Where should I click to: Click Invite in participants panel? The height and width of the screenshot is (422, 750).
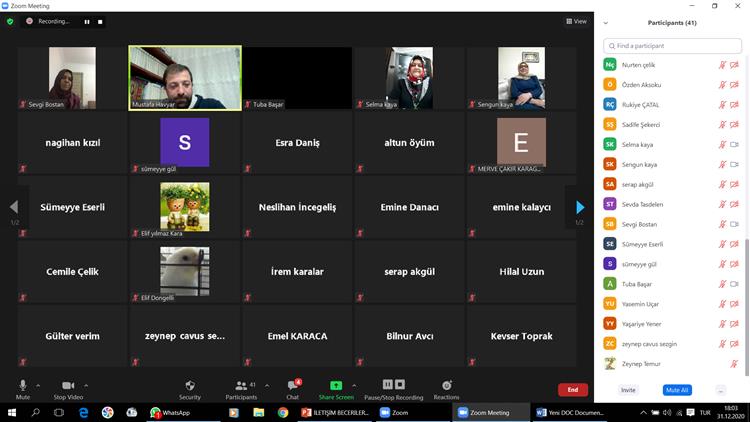(x=628, y=390)
